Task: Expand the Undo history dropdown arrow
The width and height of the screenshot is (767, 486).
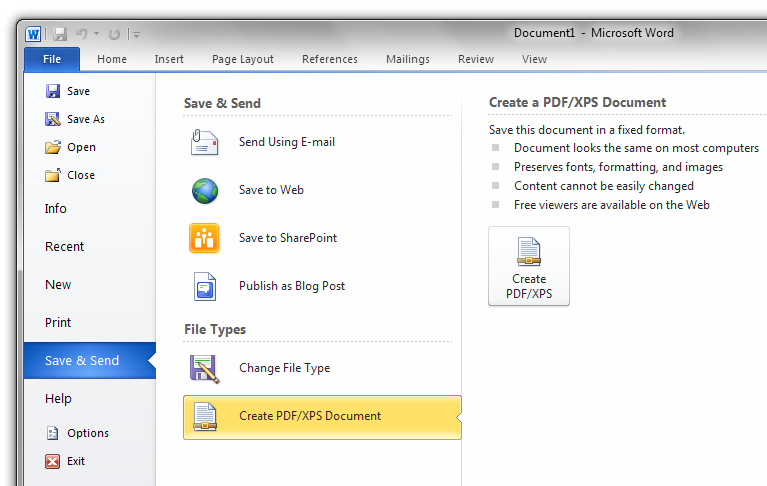Action: click(x=98, y=34)
